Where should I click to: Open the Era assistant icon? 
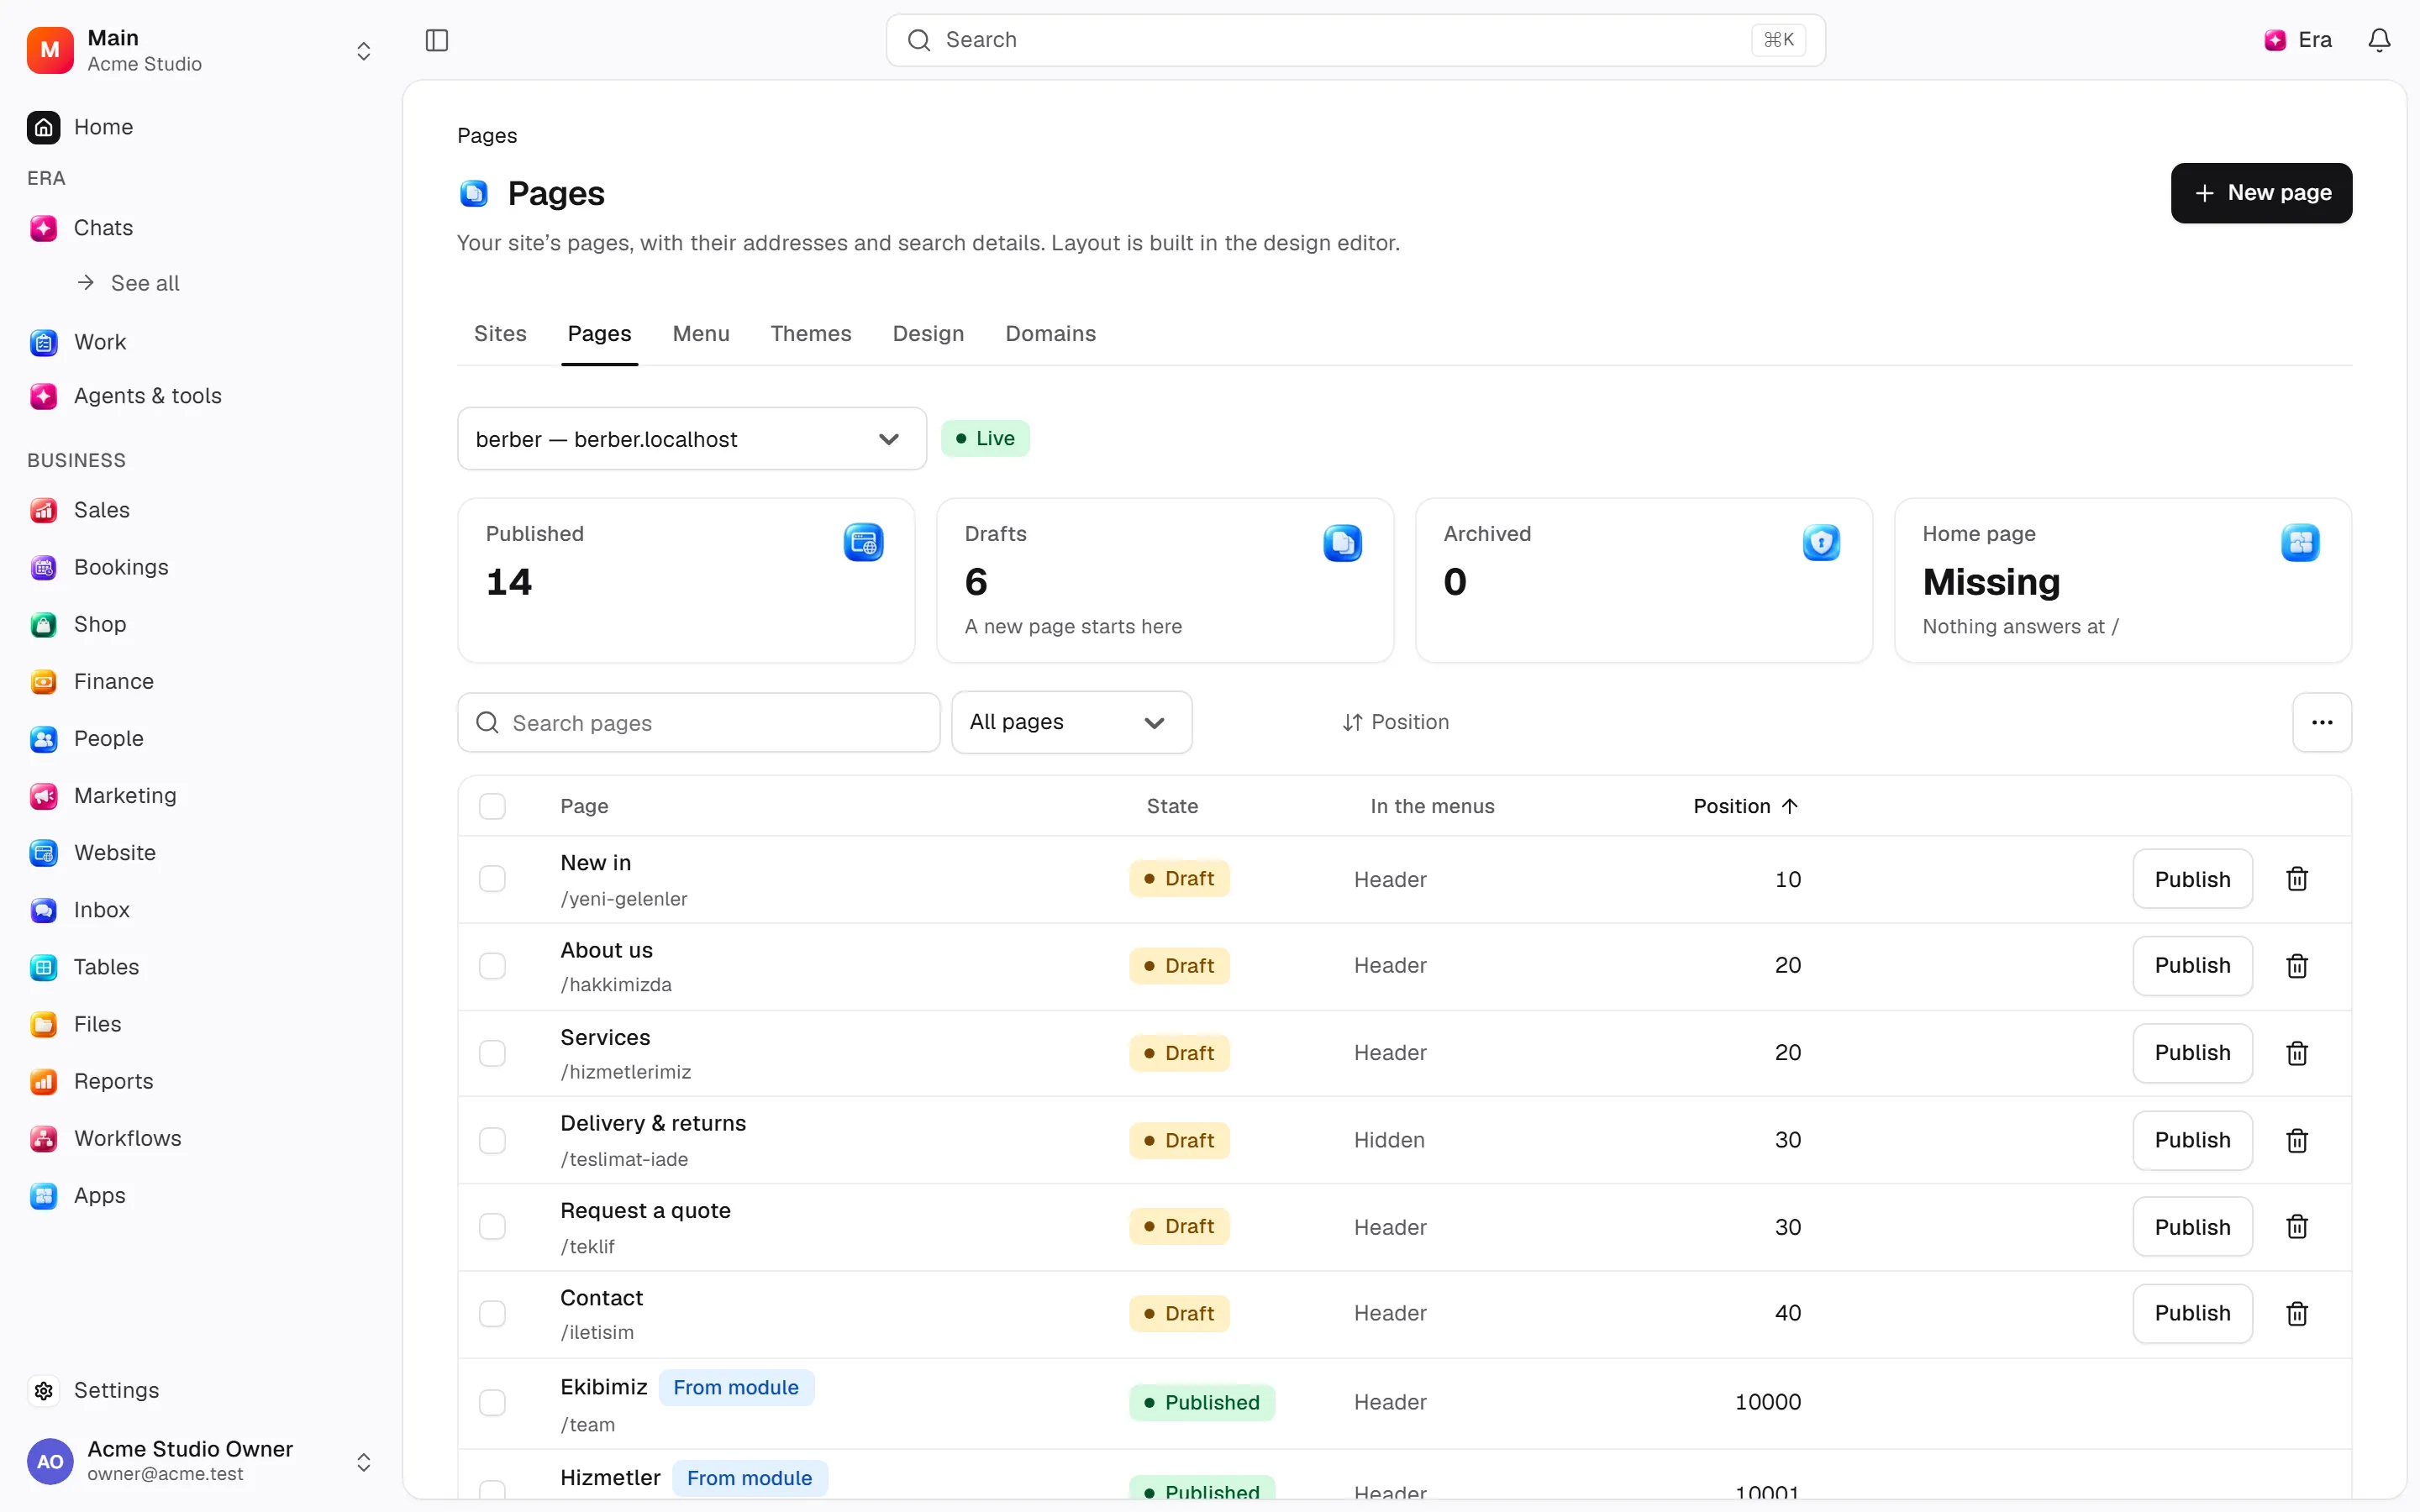tap(2298, 40)
